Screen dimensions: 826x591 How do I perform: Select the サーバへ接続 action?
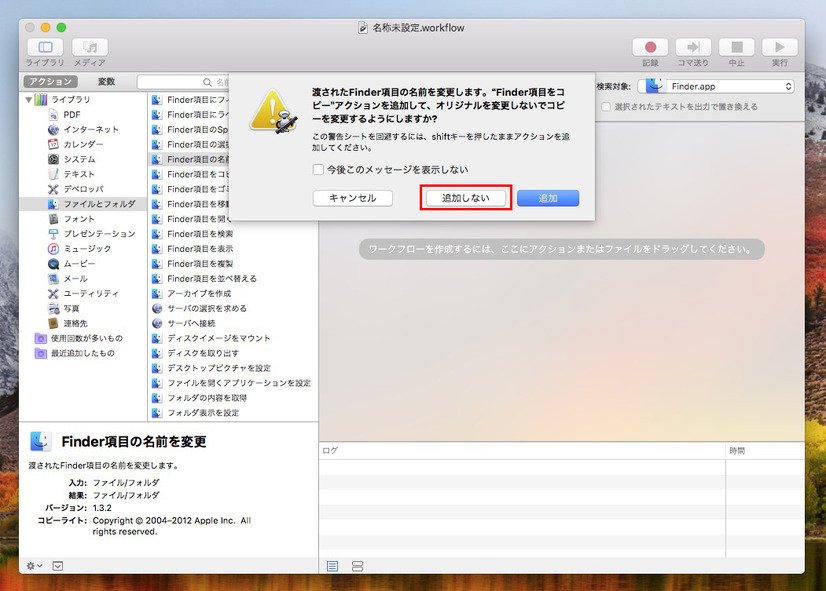191,323
